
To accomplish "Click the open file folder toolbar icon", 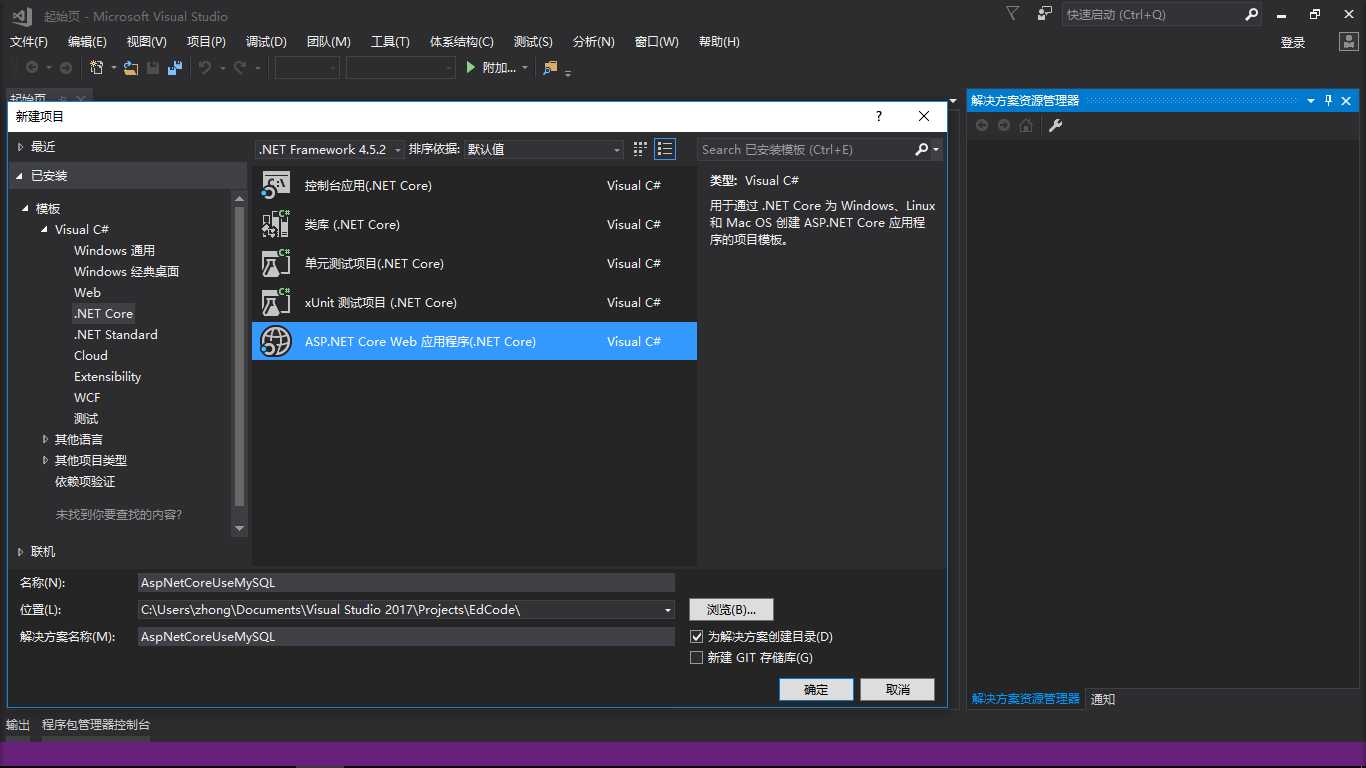I will tap(130, 67).
